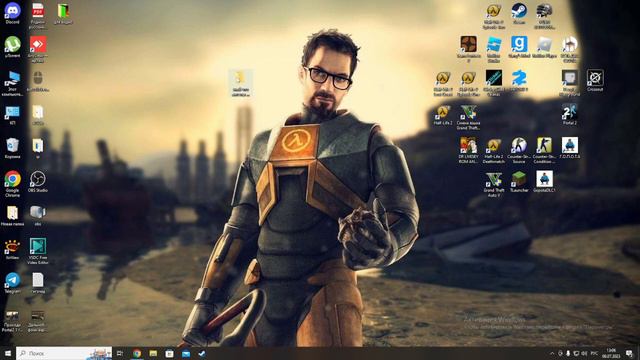This screenshot has width=640, height=360.
Task: Open Microsoft Store taskbar icon
Action: [x=169, y=353]
